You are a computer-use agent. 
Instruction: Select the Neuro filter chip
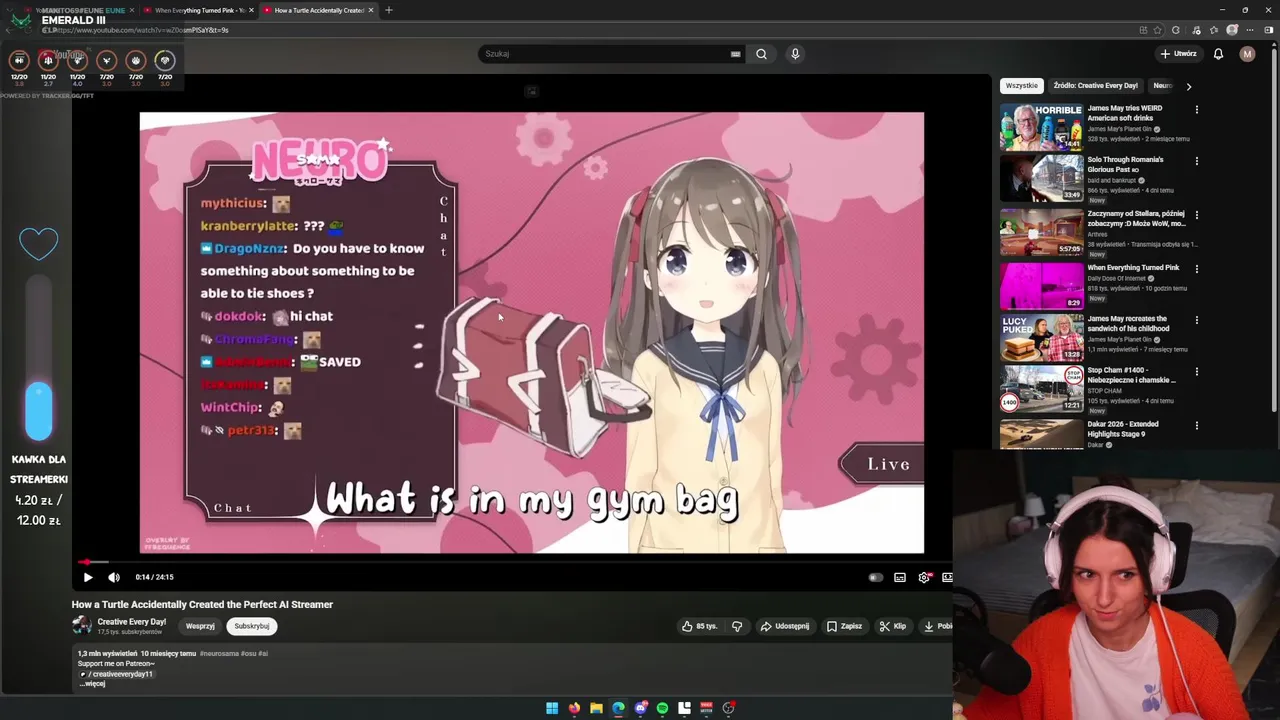pos(1161,86)
